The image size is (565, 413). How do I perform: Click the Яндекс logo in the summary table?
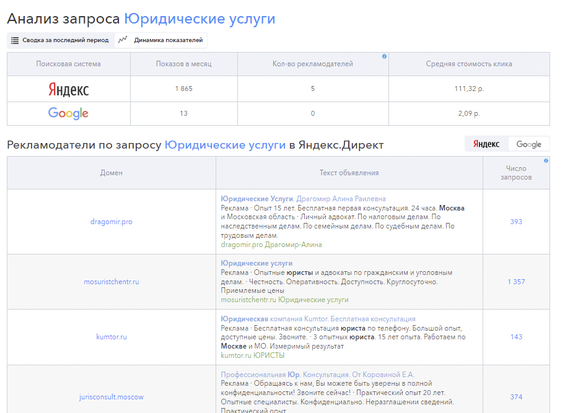point(68,89)
